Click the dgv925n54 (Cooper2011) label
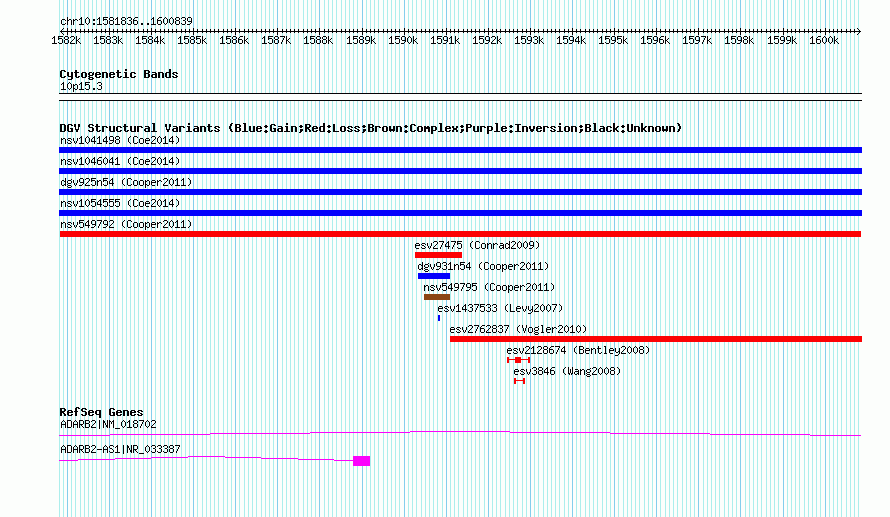This screenshot has width=890, height=517. coord(126,182)
